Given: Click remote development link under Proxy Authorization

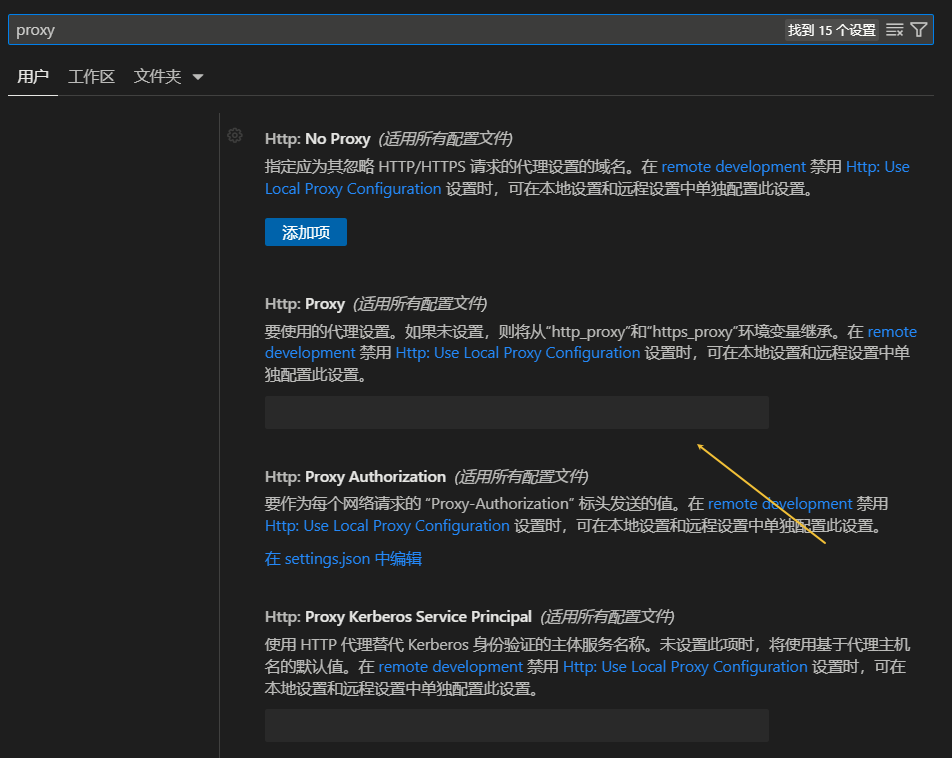Looking at the screenshot, I should coord(780,504).
